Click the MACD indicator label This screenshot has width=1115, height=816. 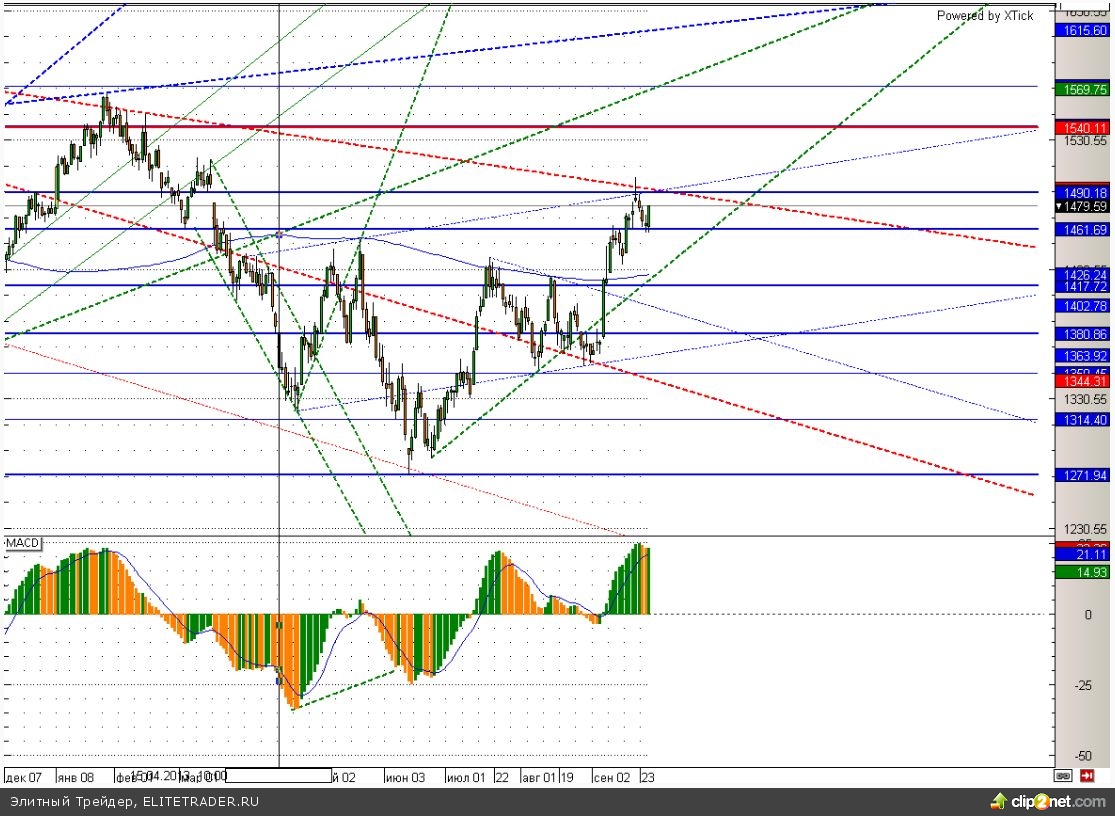pos(23,543)
